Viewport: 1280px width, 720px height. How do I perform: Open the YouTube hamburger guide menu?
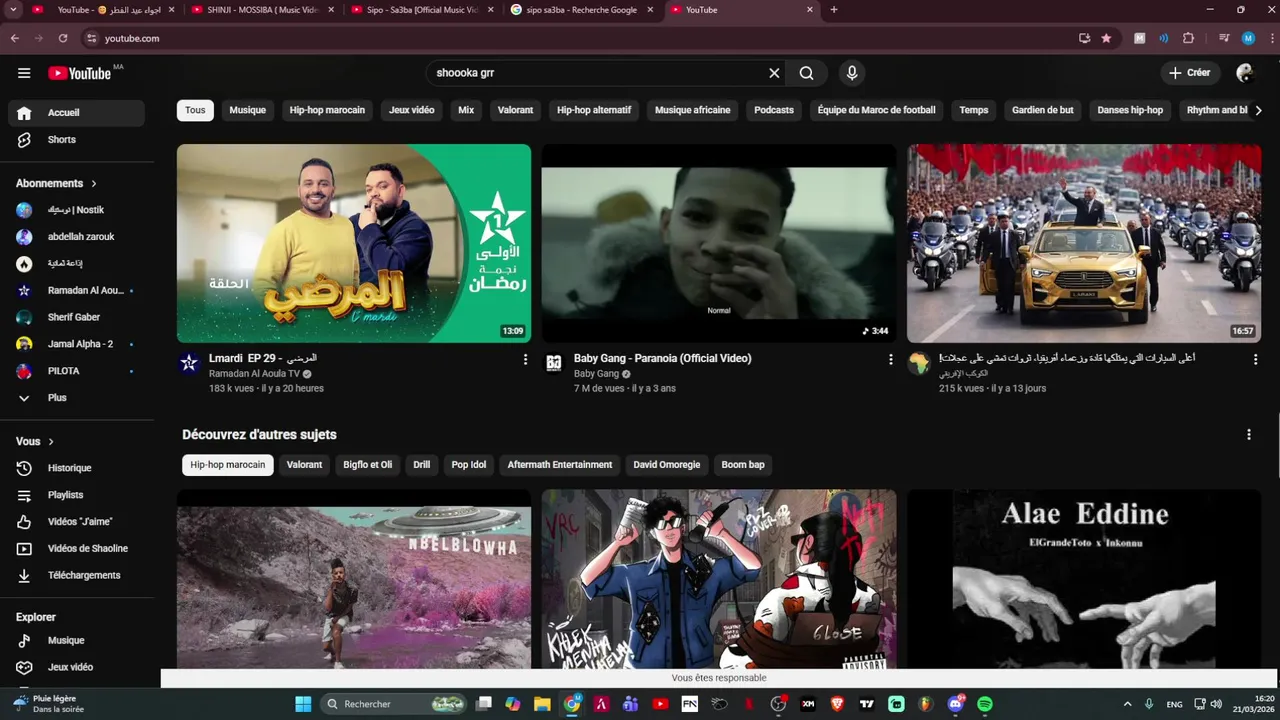[x=24, y=73]
